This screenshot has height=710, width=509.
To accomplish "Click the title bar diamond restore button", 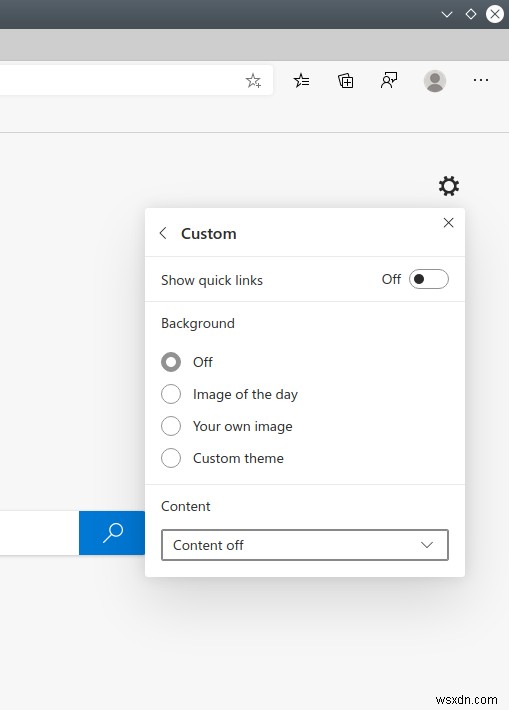I will point(471,14).
